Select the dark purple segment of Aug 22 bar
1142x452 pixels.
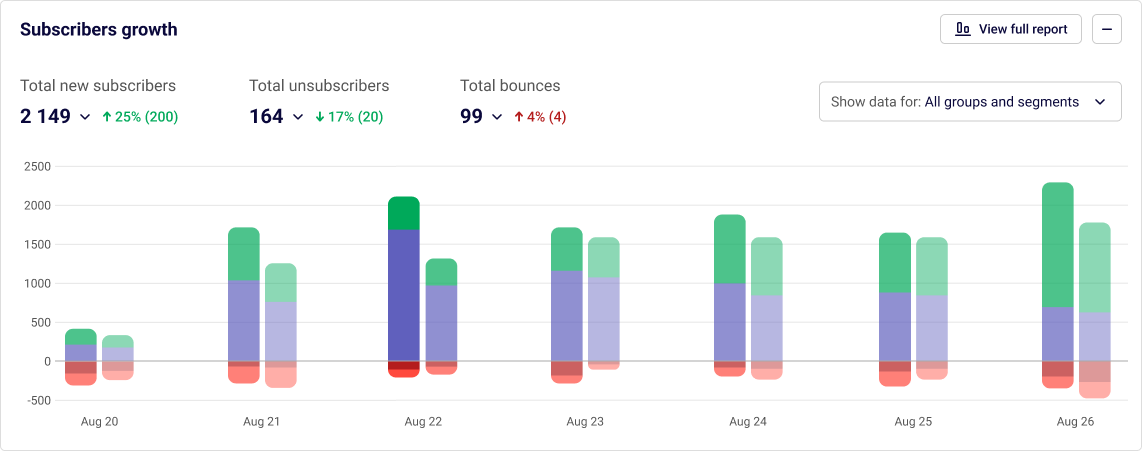(403, 295)
